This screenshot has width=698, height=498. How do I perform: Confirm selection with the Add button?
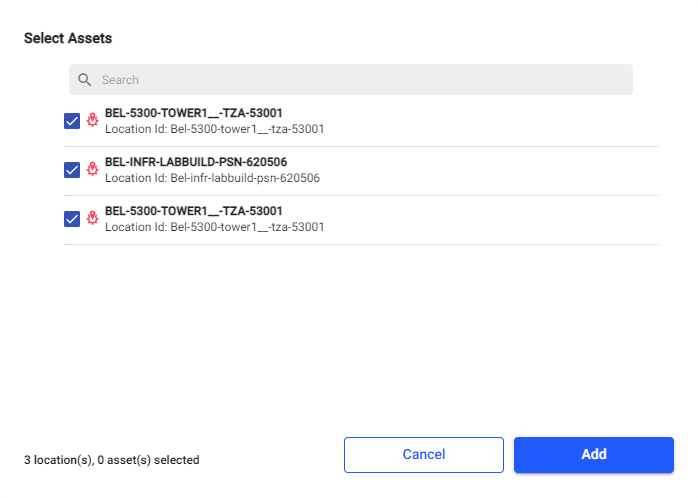click(x=593, y=454)
